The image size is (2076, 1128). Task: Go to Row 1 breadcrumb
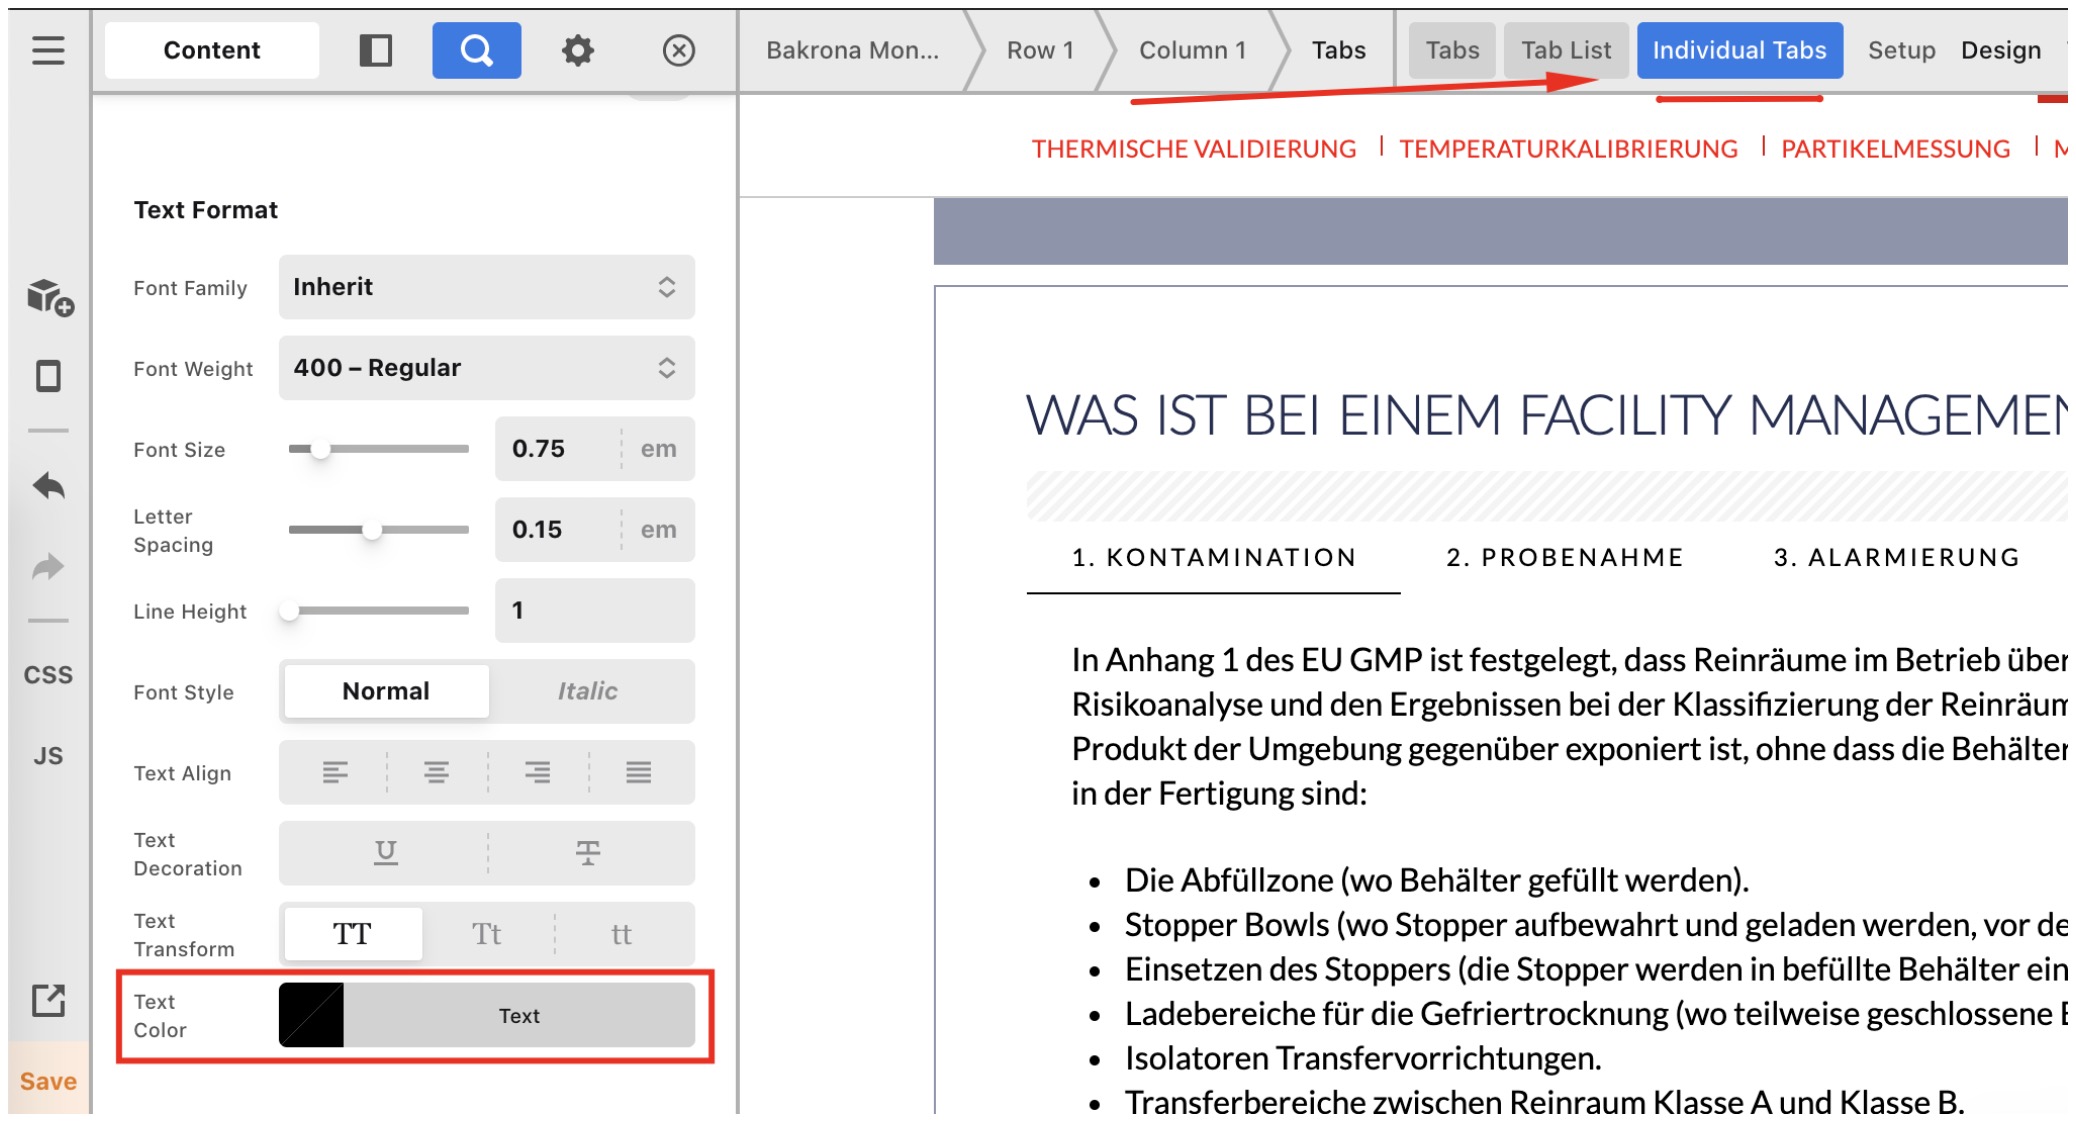(1040, 50)
